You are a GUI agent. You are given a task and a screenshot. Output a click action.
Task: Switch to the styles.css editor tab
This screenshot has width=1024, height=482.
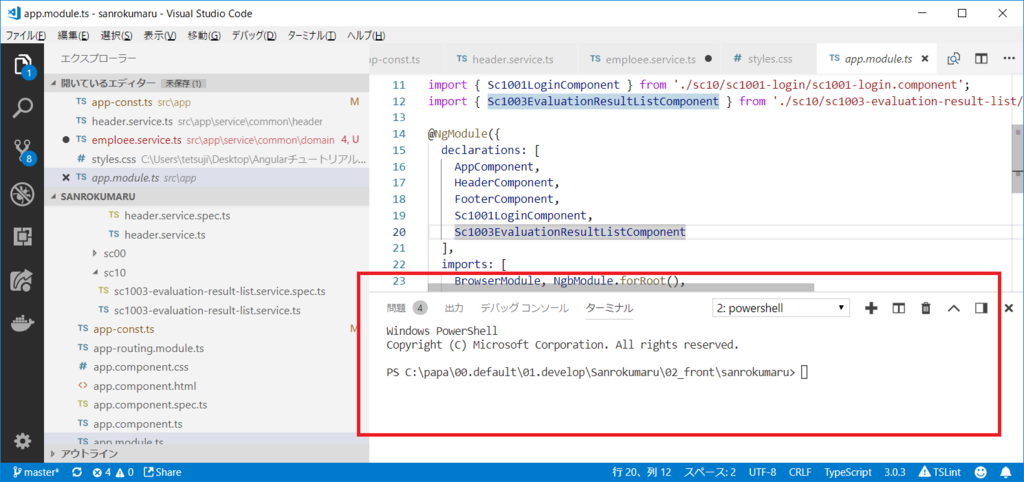tap(768, 59)
